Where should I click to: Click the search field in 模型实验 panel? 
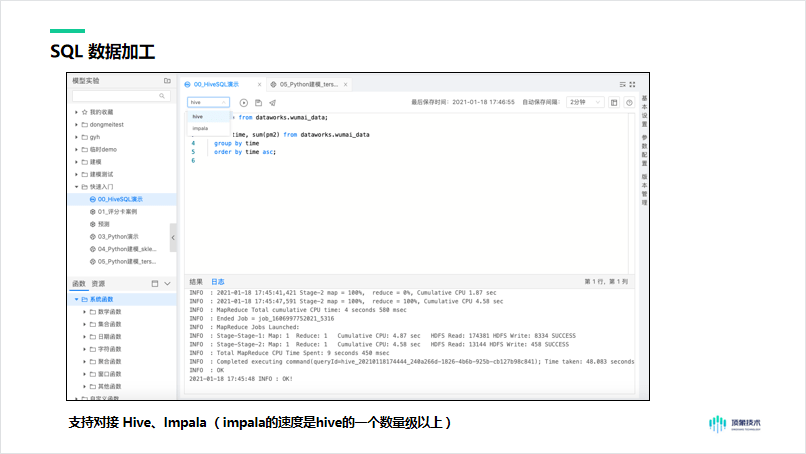point(119,95)
